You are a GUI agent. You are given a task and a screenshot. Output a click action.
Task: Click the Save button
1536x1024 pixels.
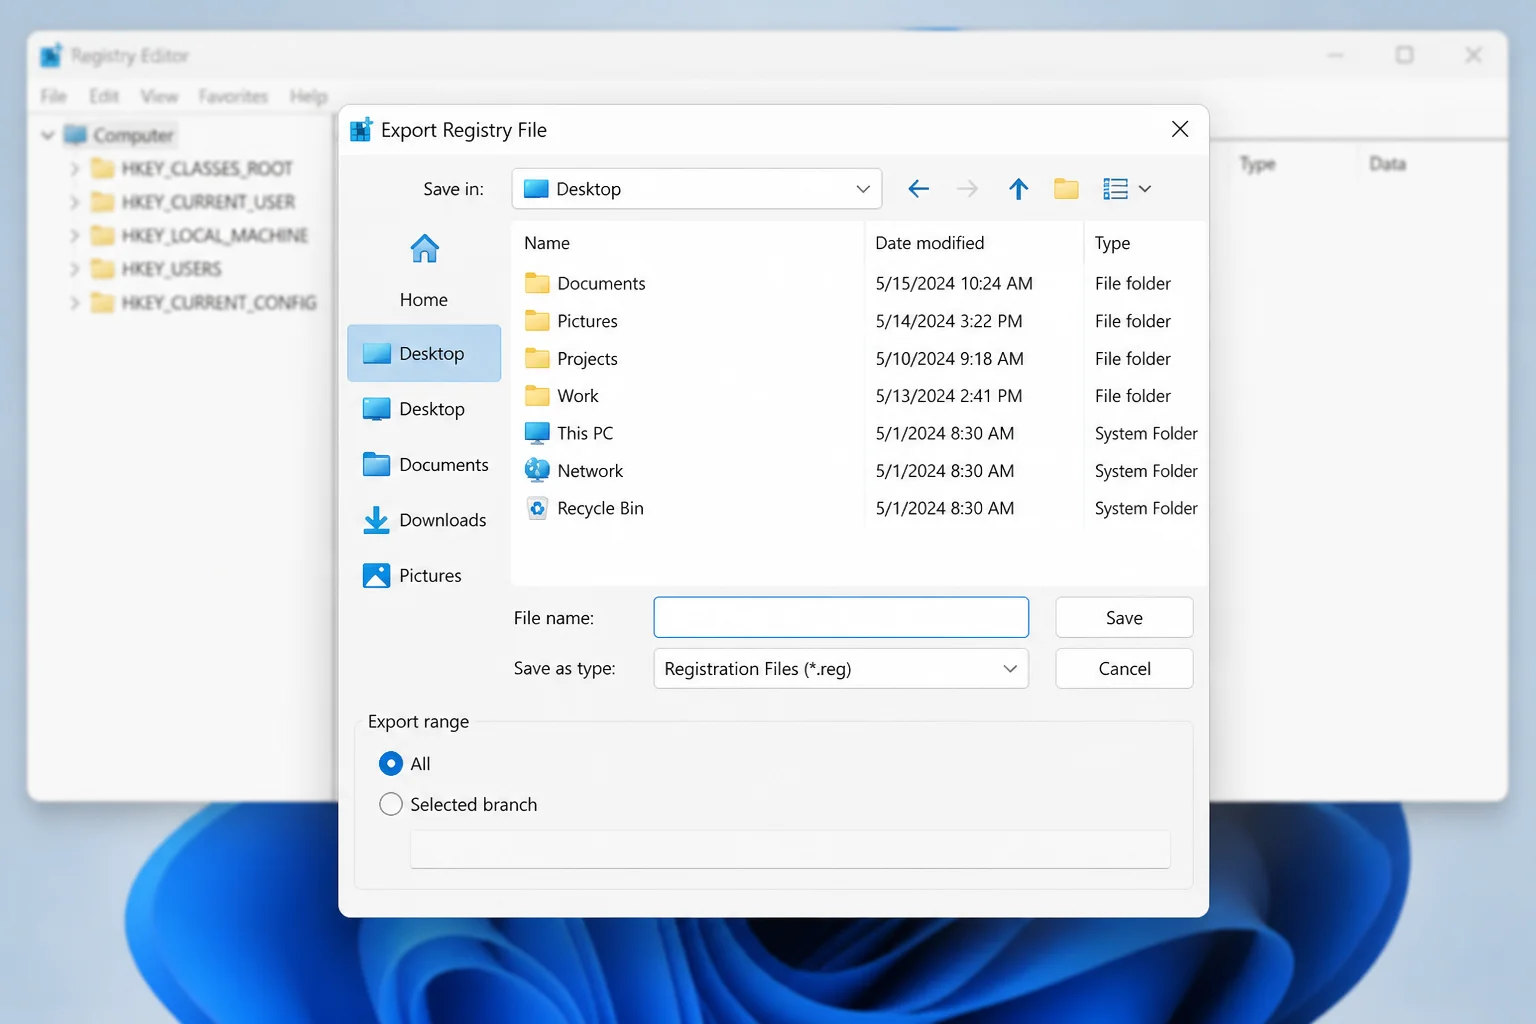click(1124, 617)
